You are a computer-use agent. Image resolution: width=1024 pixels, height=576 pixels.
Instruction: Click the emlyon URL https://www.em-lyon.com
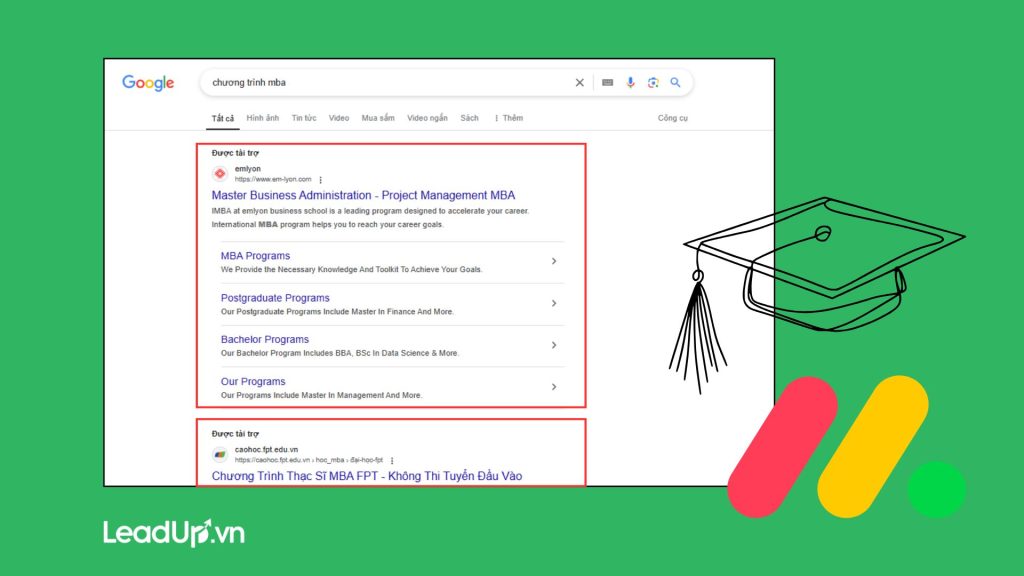(x=273, y=179)
